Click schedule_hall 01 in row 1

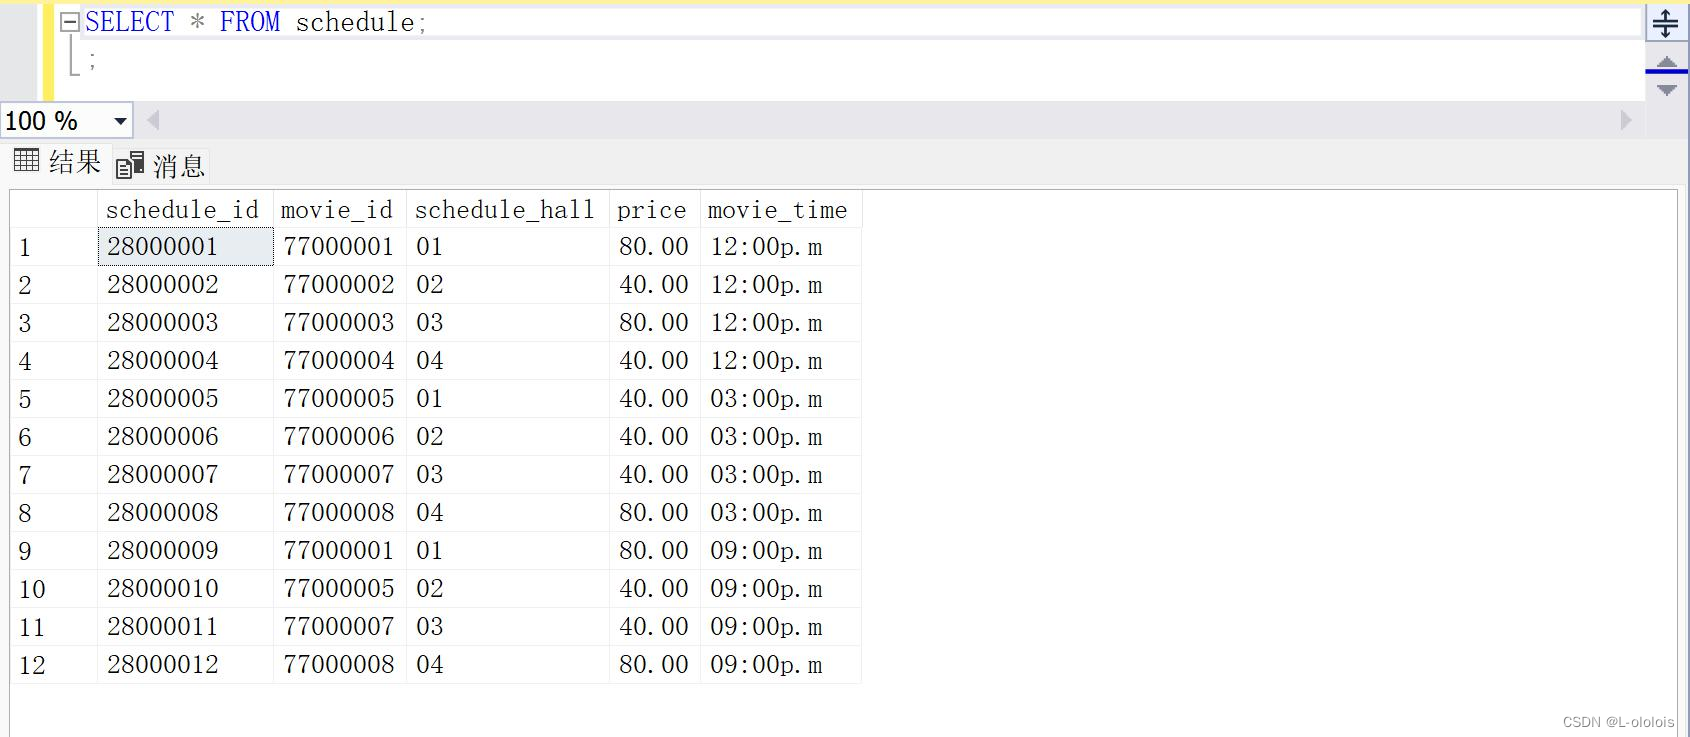(x=508, y=247)
